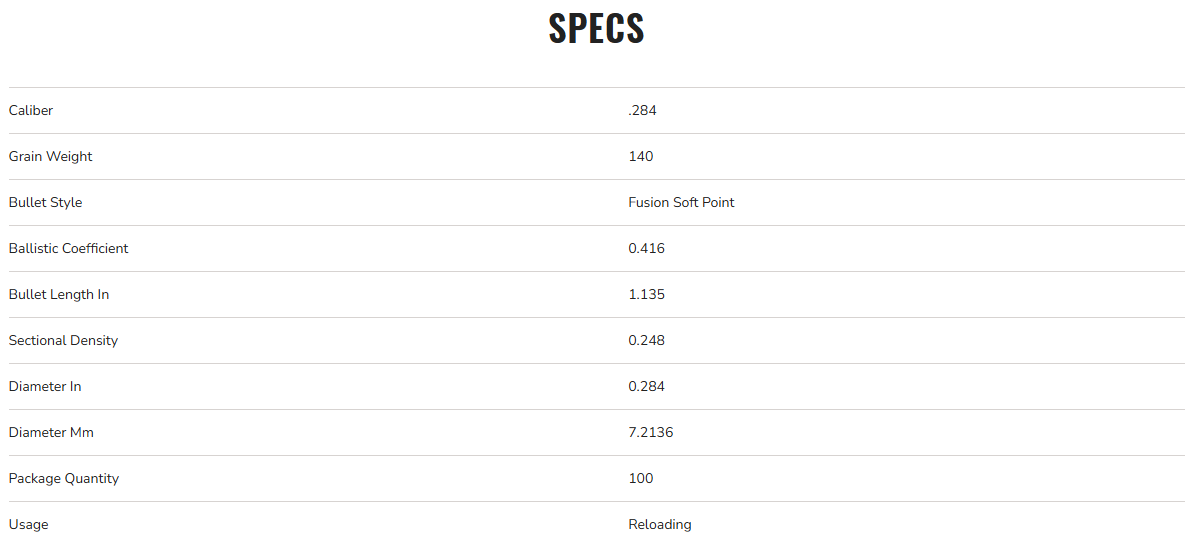Select the Package Quantity label
The width and height of the screenshot is (1196, 547).
point(63,478)
